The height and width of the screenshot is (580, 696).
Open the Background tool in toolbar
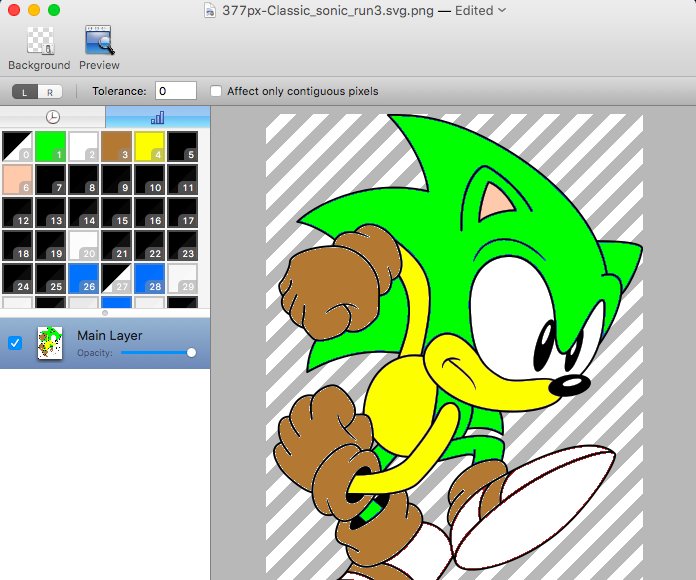39,48
